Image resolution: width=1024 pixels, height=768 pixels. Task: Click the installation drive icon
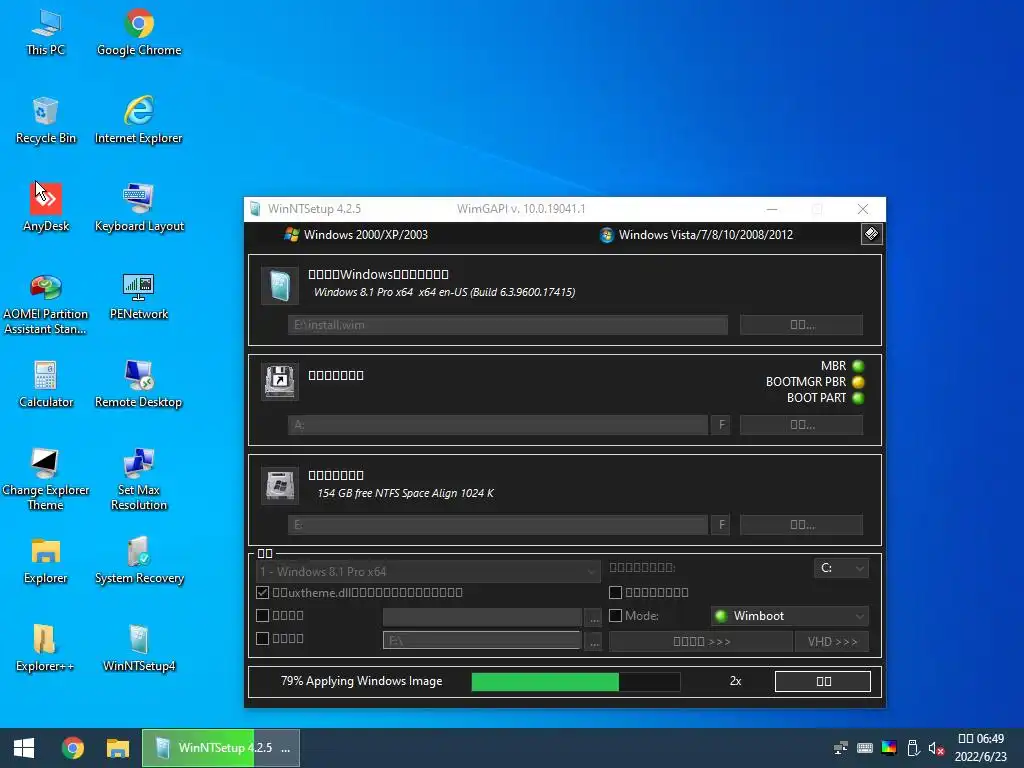click(280, 485)
